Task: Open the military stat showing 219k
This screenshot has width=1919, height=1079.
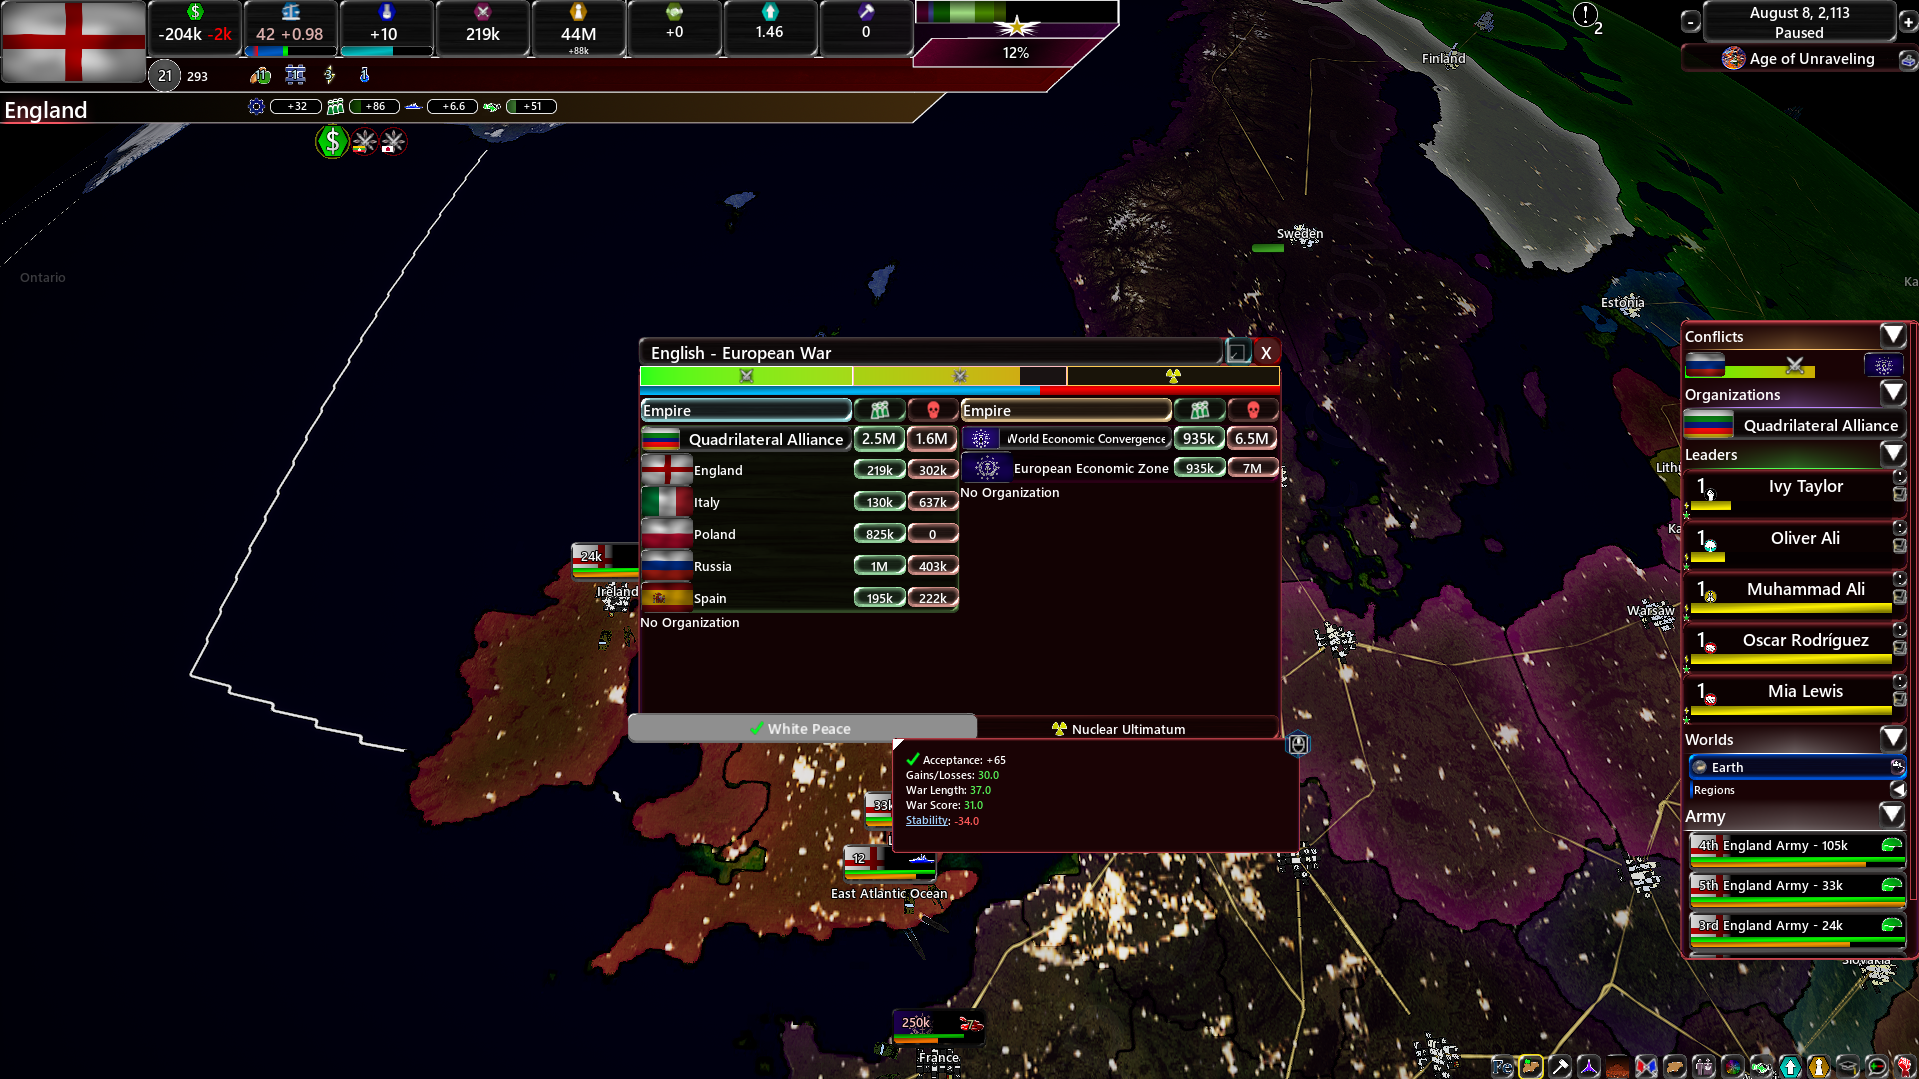Action: (482, 28)
